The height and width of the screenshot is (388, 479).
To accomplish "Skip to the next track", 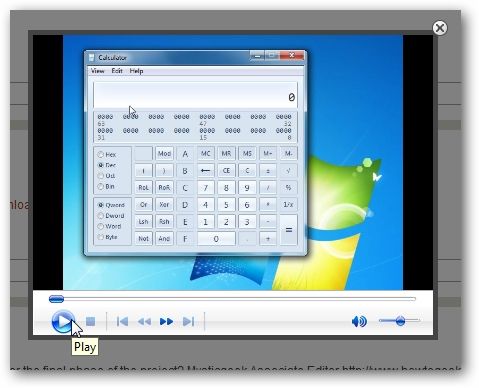I will [x=188, y=322].
